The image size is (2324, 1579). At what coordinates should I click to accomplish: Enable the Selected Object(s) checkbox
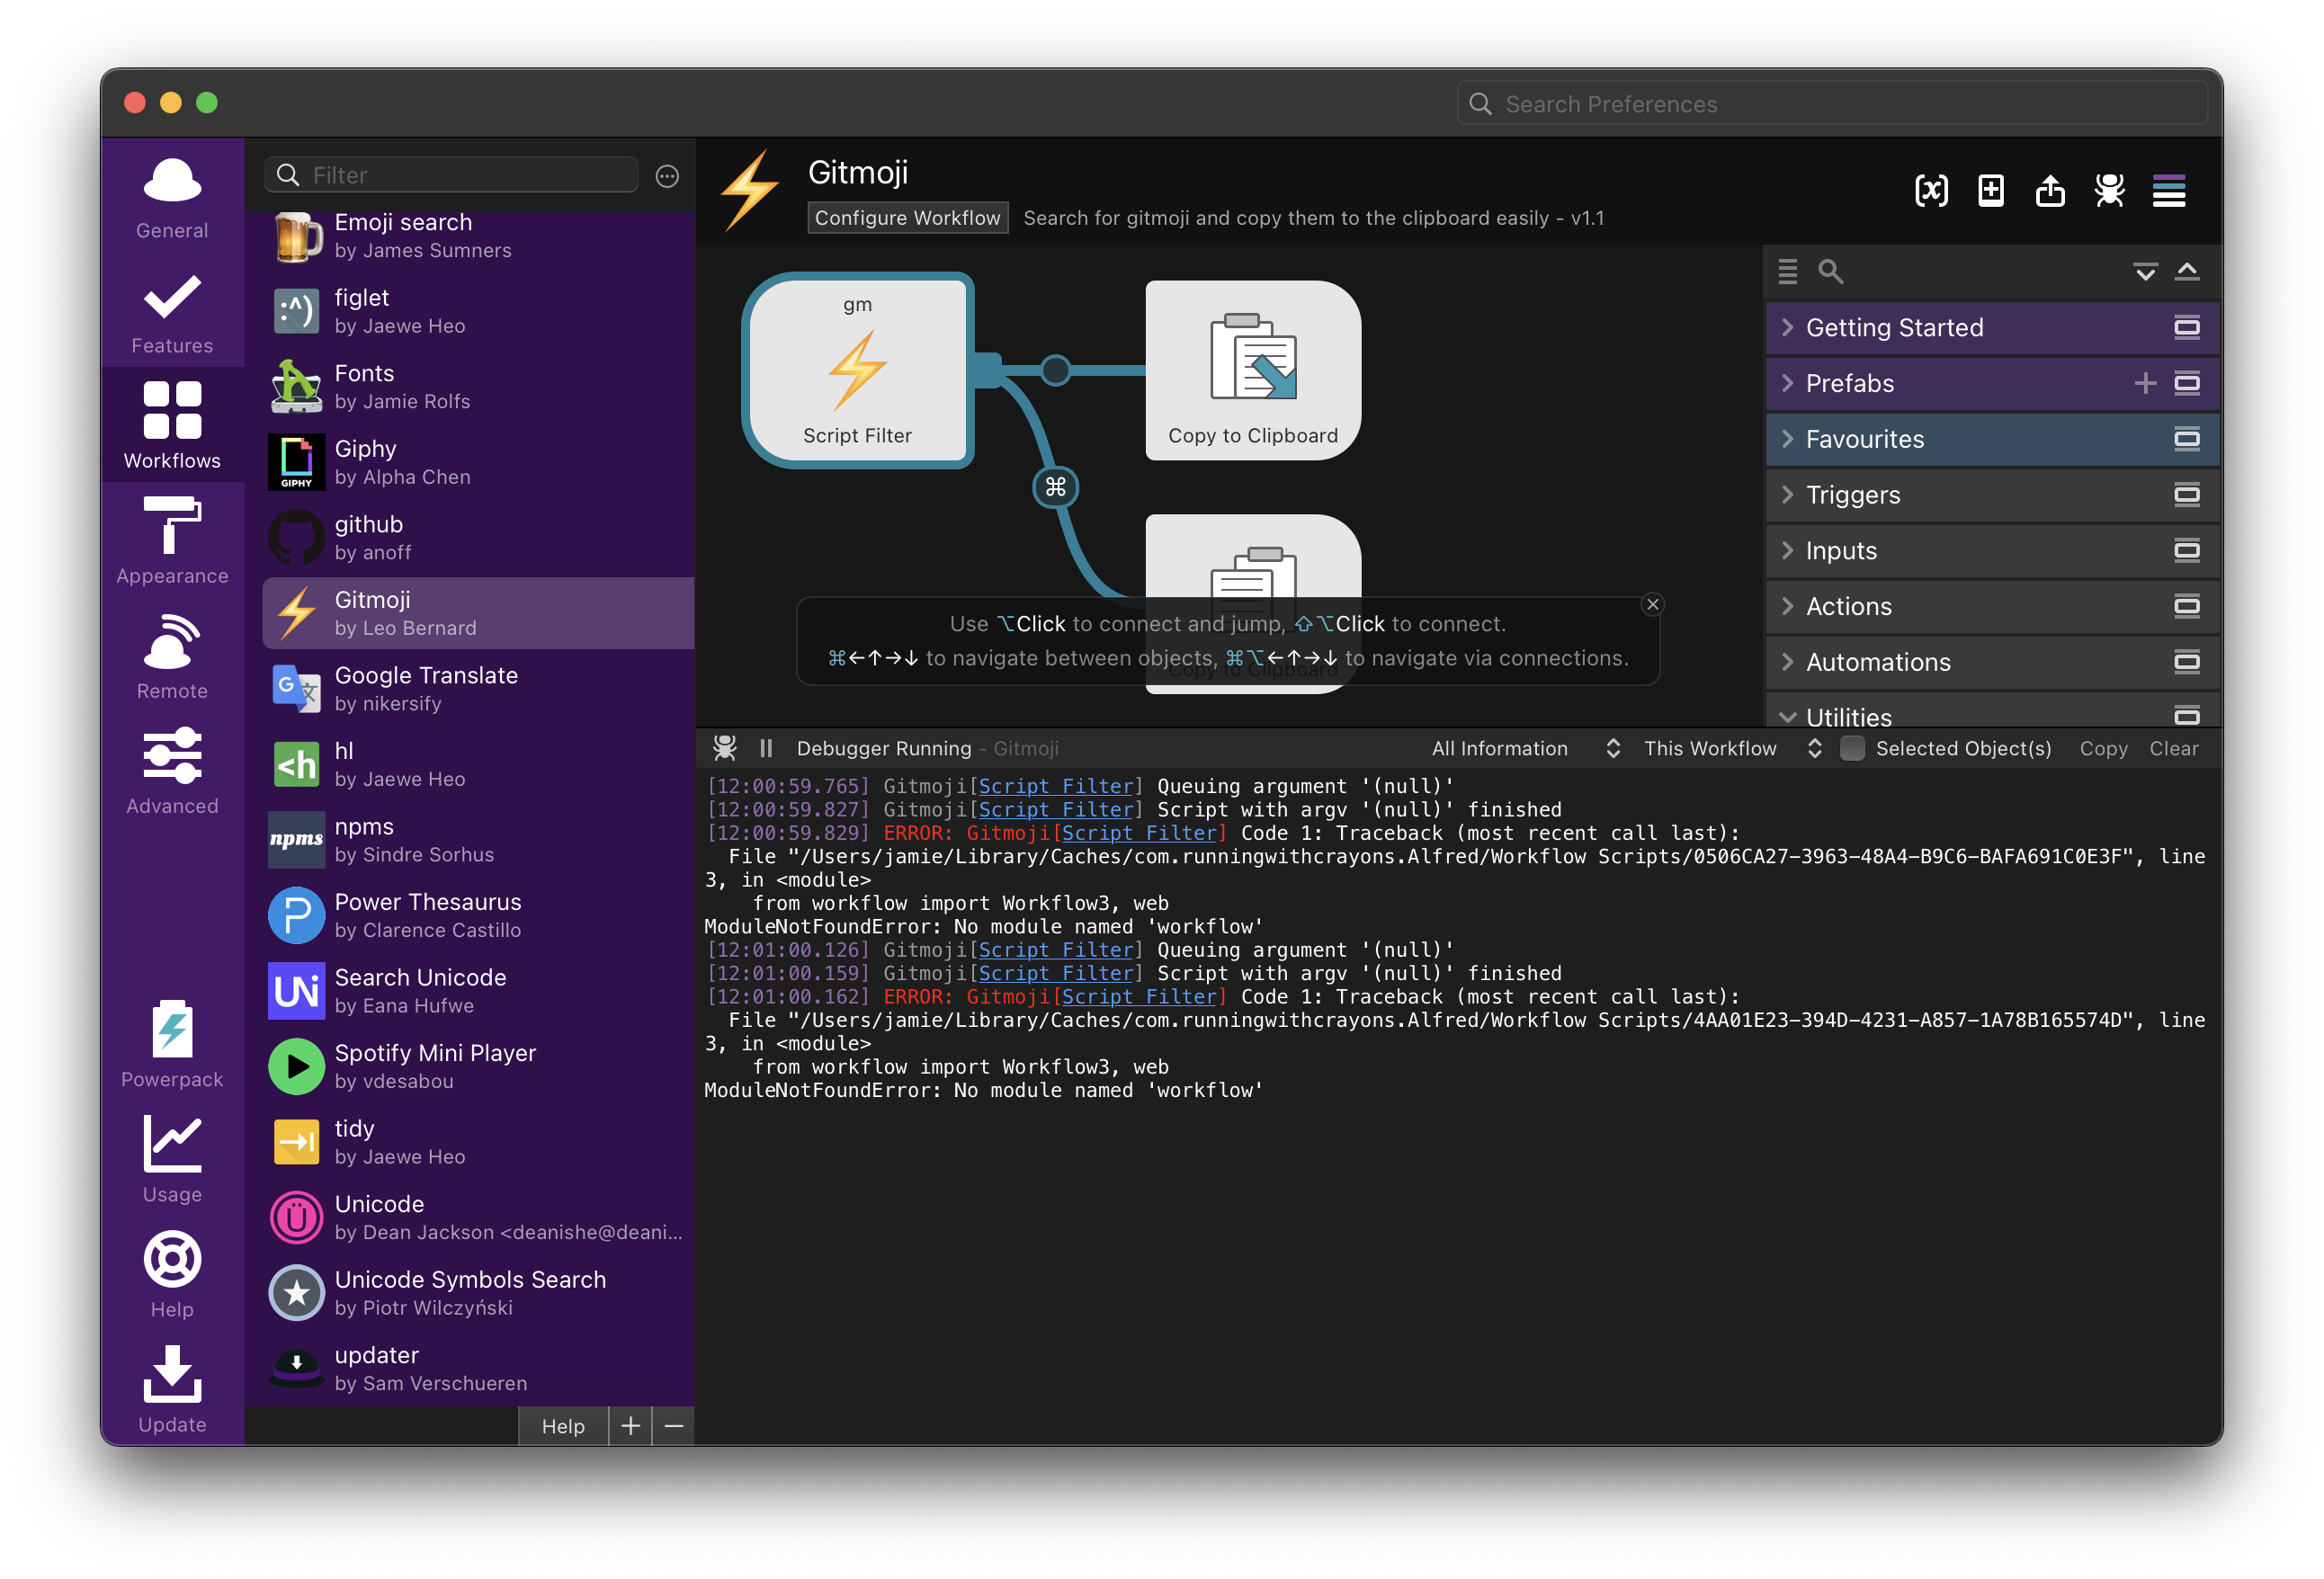pyautogui.click(x=1852, y=748)
